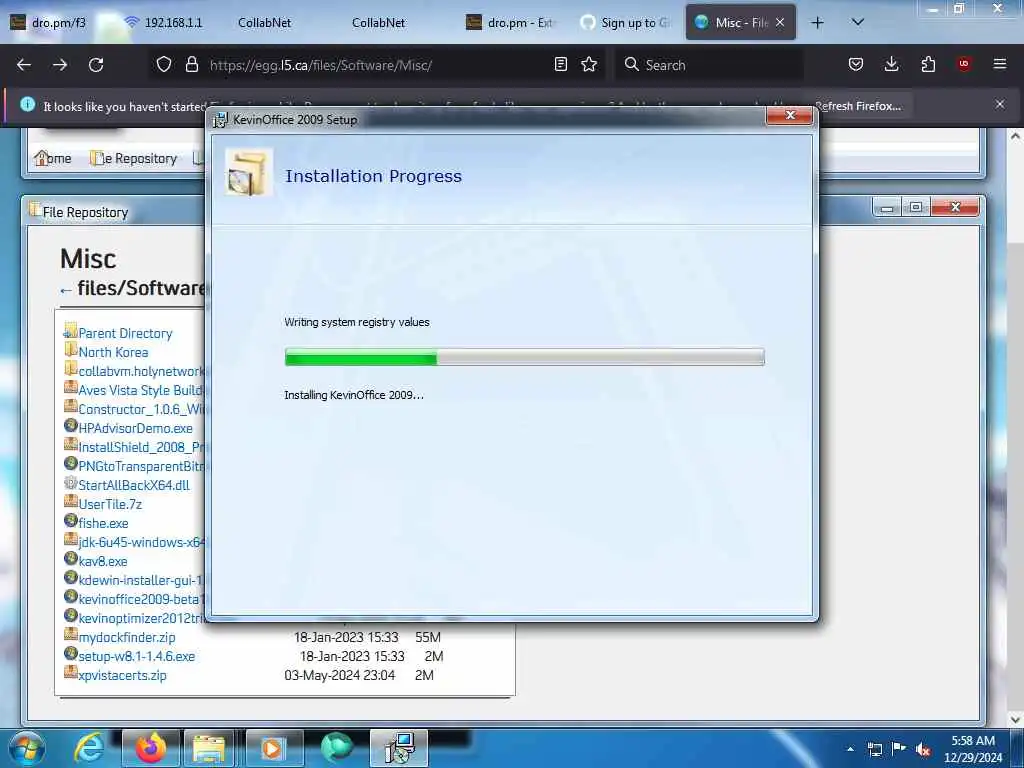This screenshot has width=1024, height=768.
Task: Open a new tab with plus button
Action: pyautogui.click(x=817, y=23)
